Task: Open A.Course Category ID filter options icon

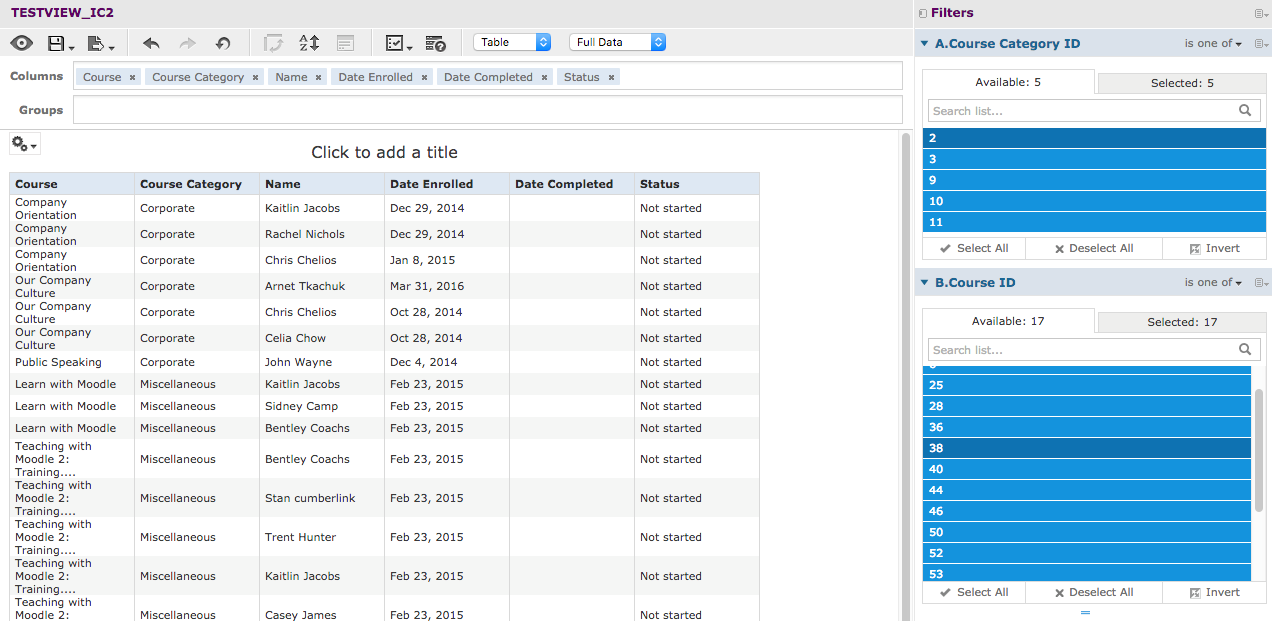Action: pos(1260,44)
